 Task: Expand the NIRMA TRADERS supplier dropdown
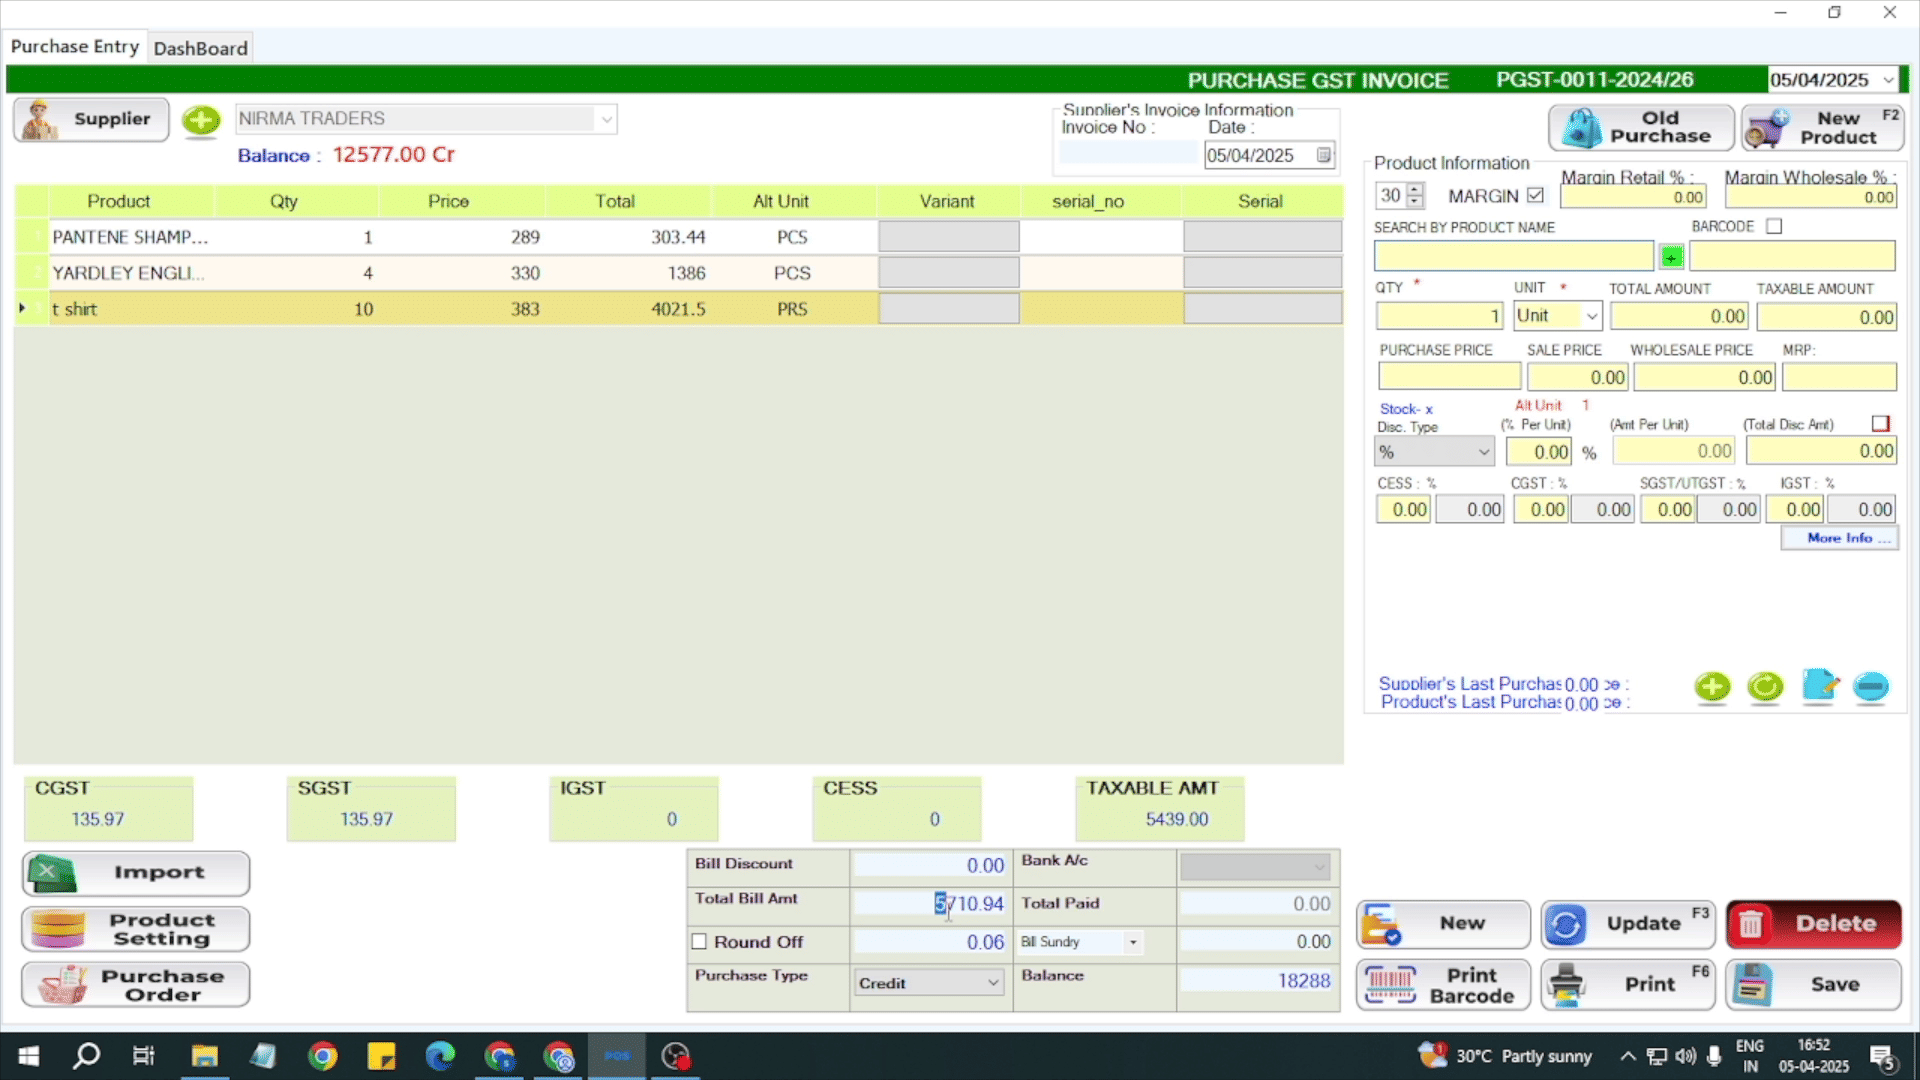[606, 119]
